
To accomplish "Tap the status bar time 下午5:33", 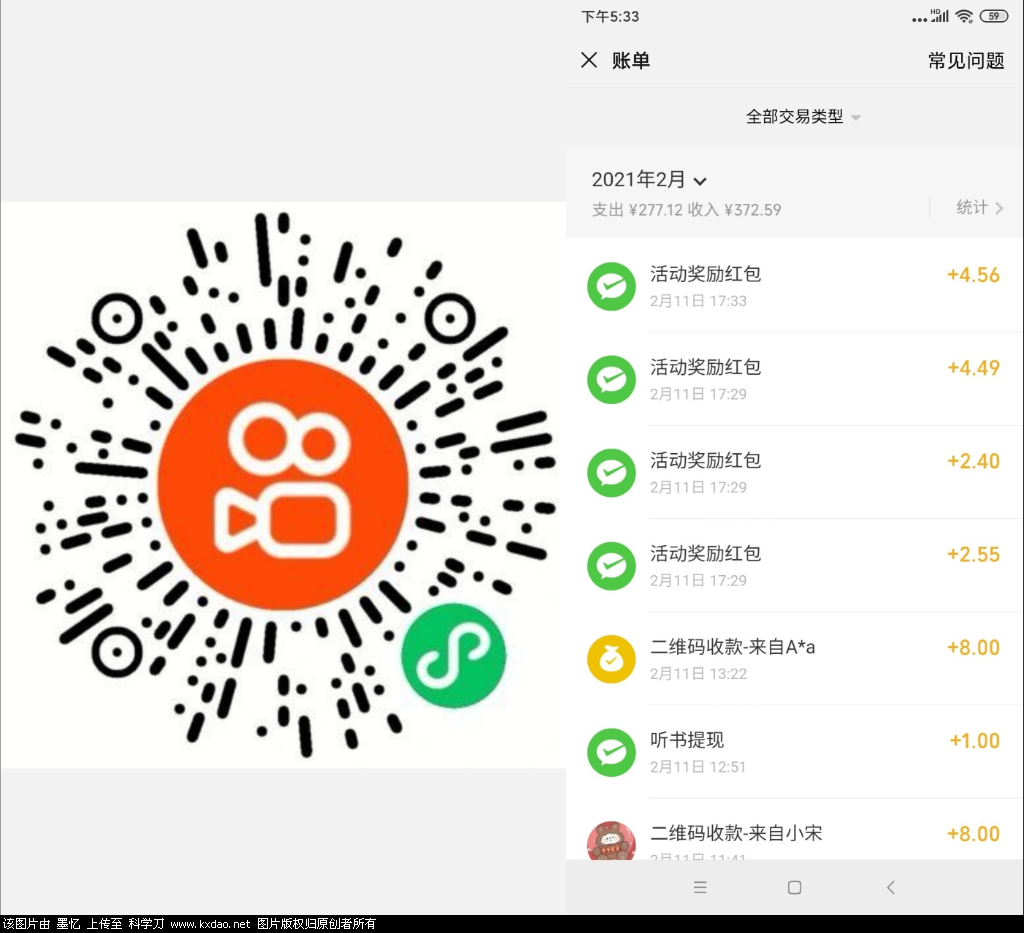I will tap(610, 16).
